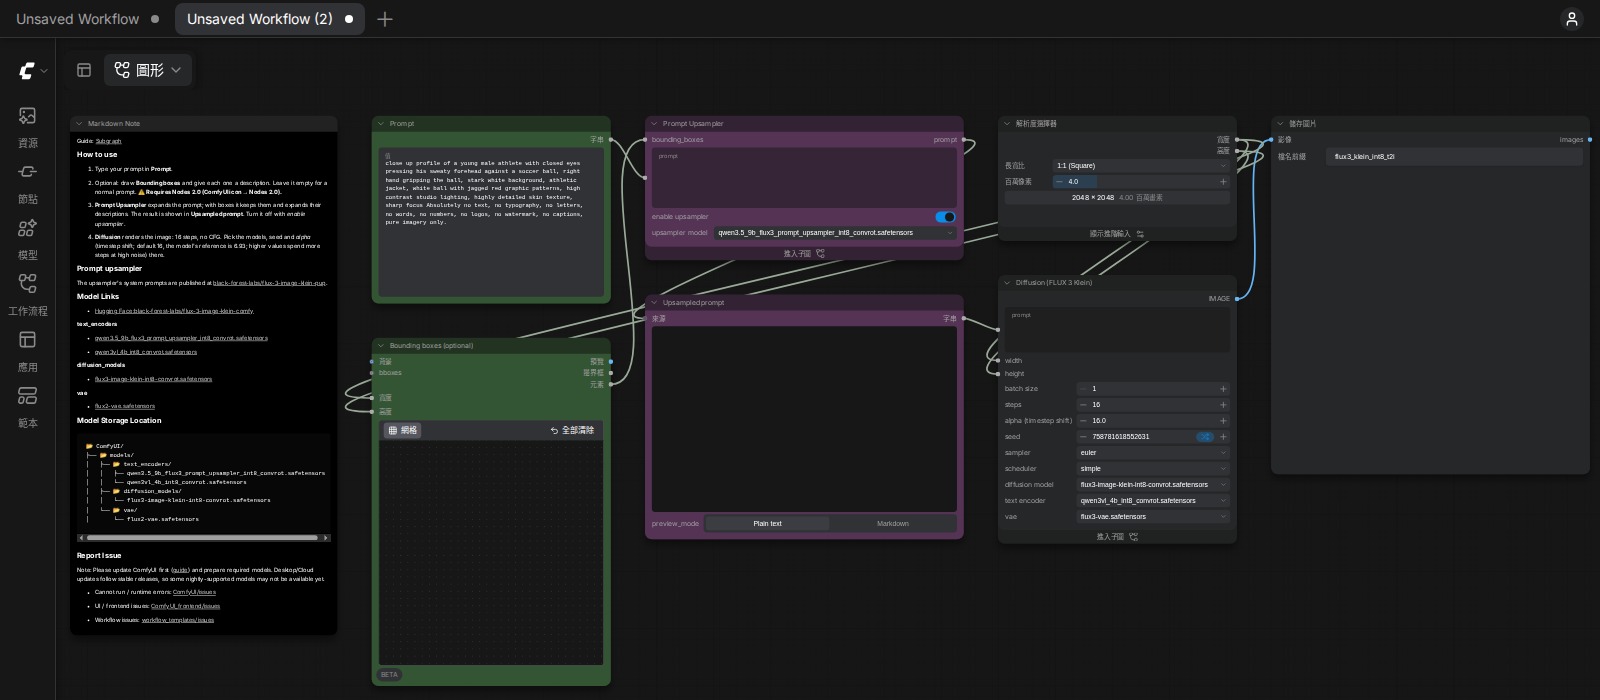Screen dimensions: 1600x700
Task: Open the 長寬比 aspect ratio dropdown
Action: (1141, 166)
